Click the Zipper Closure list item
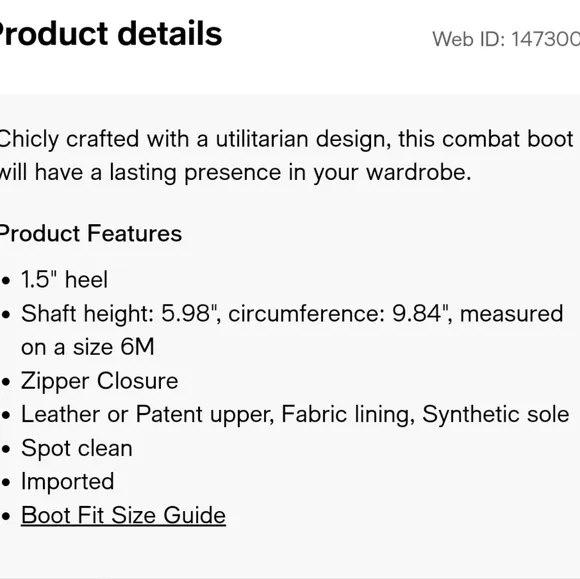 tap(100, 381)
